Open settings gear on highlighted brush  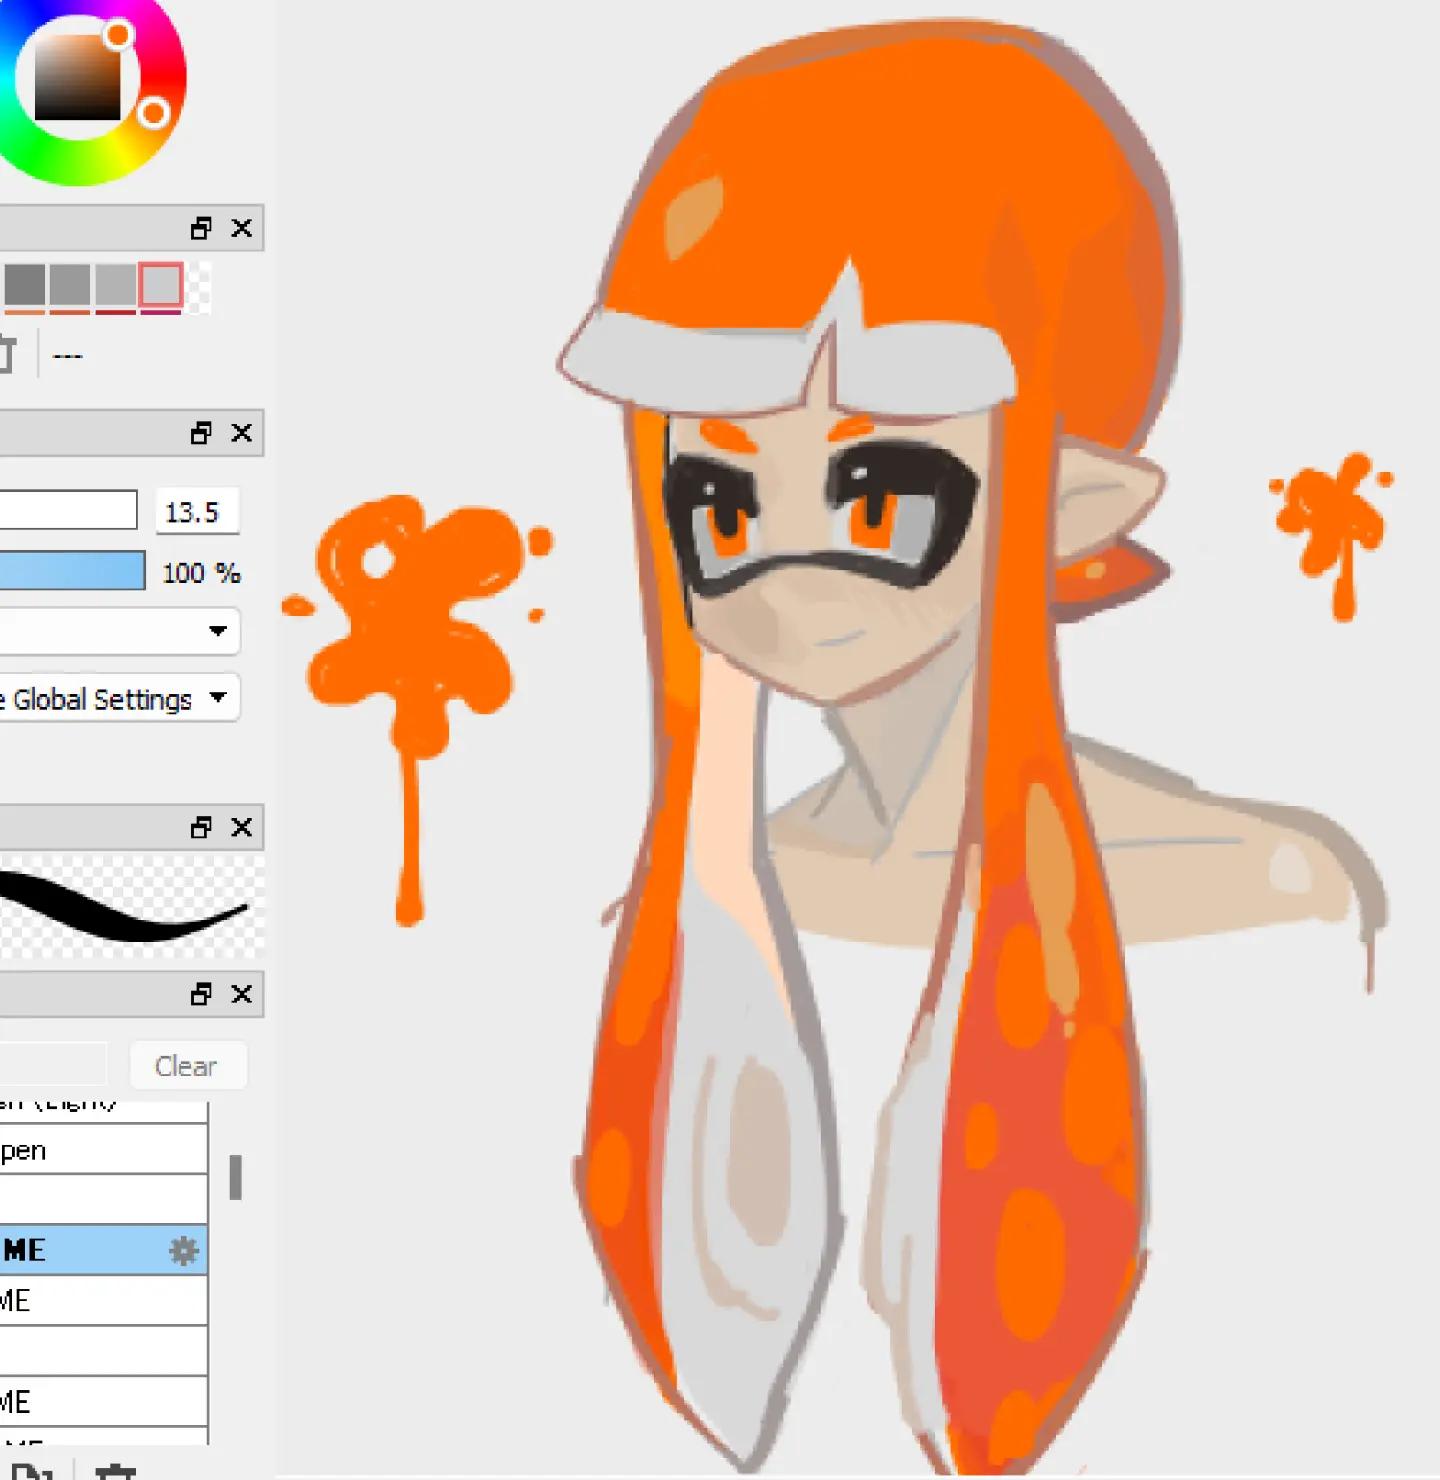pyautogui.click(x=184, y=1250)
